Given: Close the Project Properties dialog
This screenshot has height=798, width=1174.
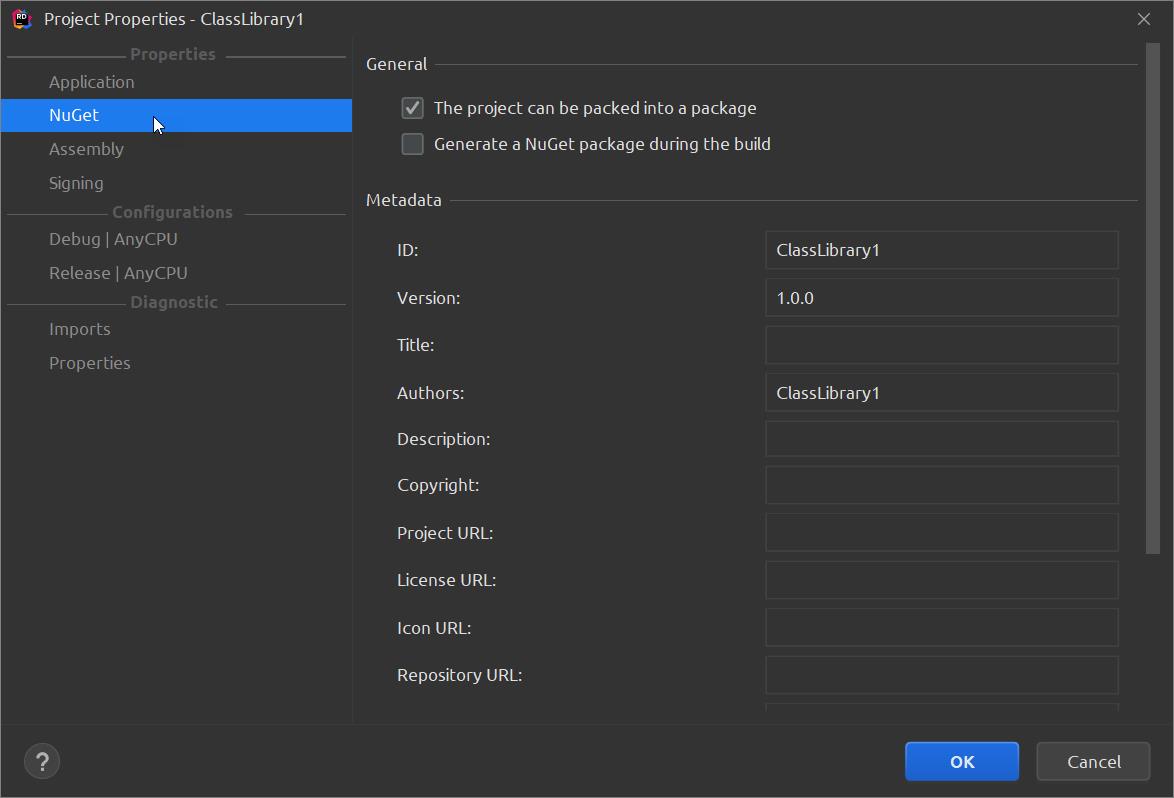Looking at the screenshot, I should click(x=1144, y=19).
